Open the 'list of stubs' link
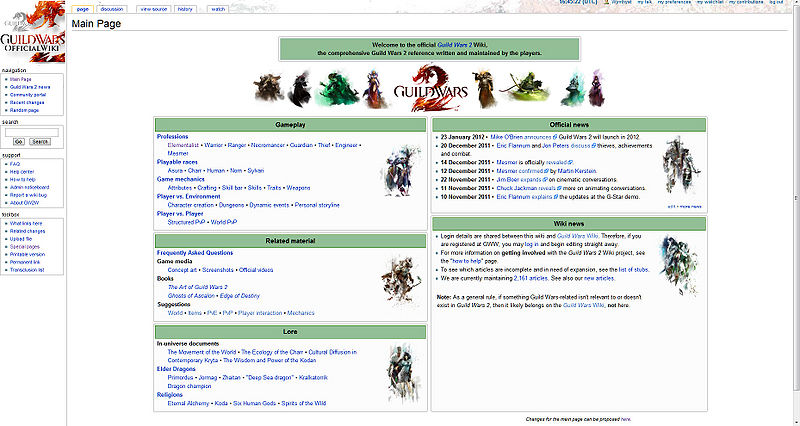 pyautogui.click(x=633, y=270)
